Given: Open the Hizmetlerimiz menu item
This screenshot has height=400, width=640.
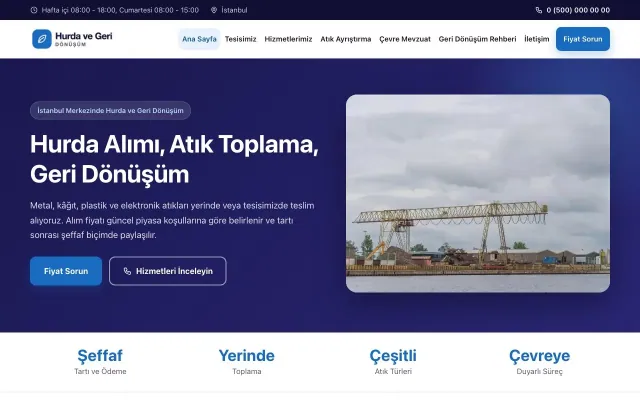Looking at the screenshot, I should click(x=288, y=39).
